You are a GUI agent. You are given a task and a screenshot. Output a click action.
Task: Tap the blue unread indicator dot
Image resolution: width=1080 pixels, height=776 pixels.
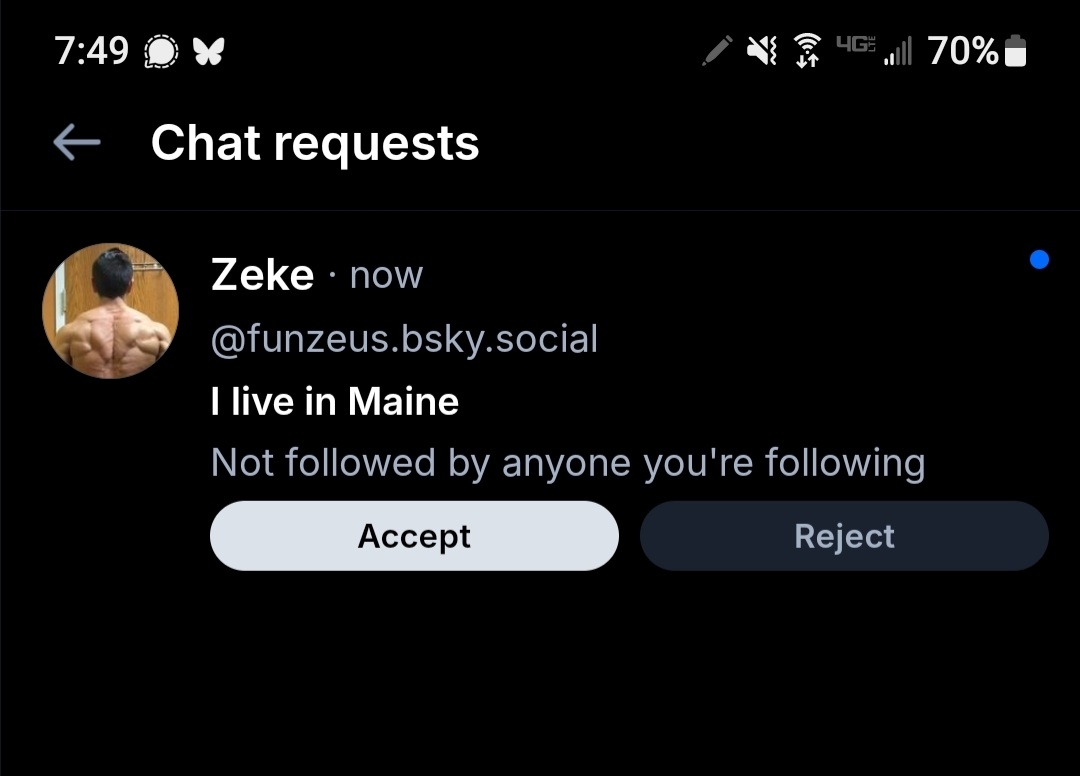point(1039,260)
